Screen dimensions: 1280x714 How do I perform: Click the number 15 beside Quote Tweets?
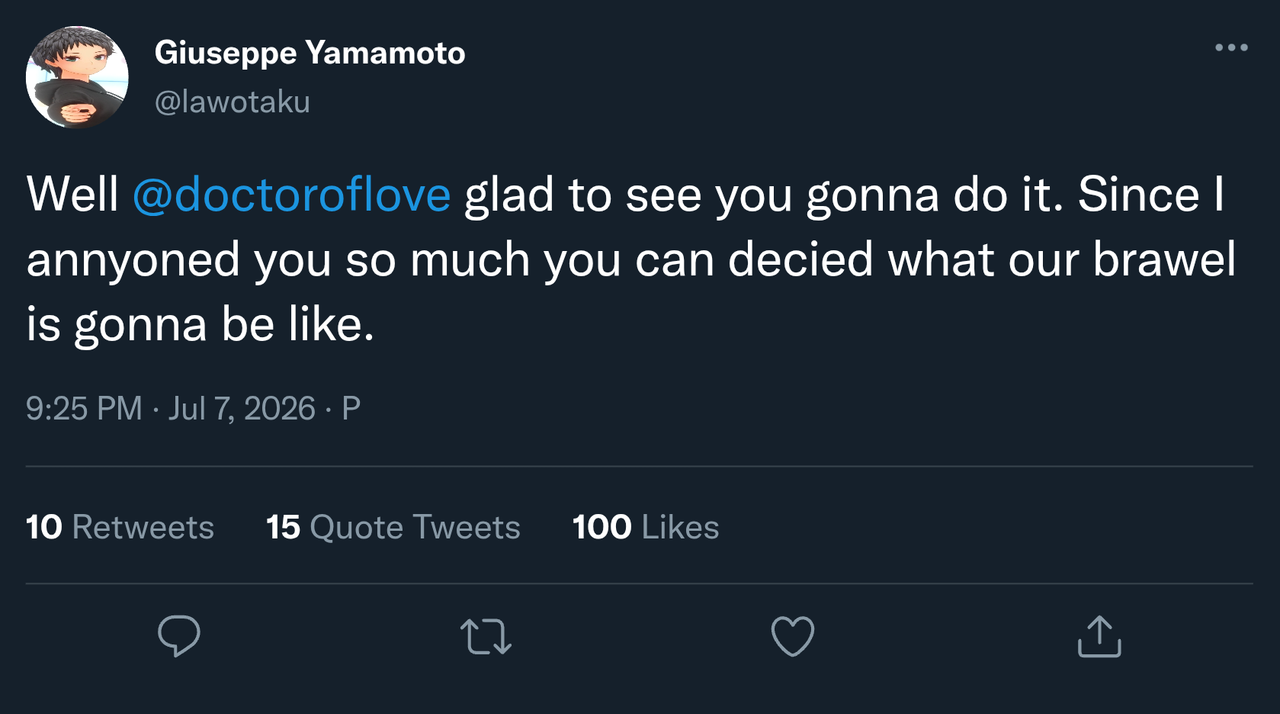tap(283, 527)
